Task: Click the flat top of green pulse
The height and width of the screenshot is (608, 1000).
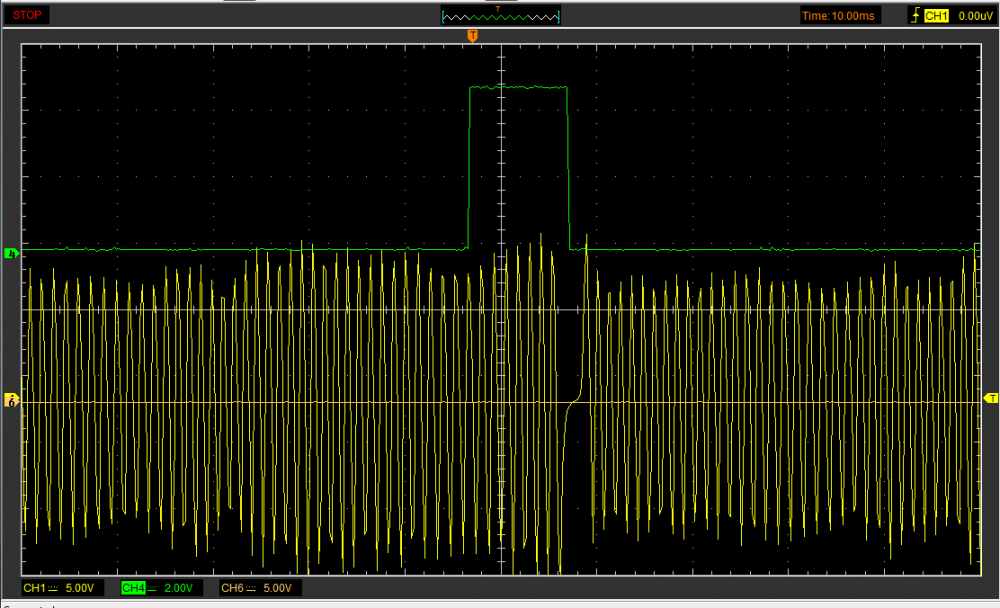Action: 518,88
